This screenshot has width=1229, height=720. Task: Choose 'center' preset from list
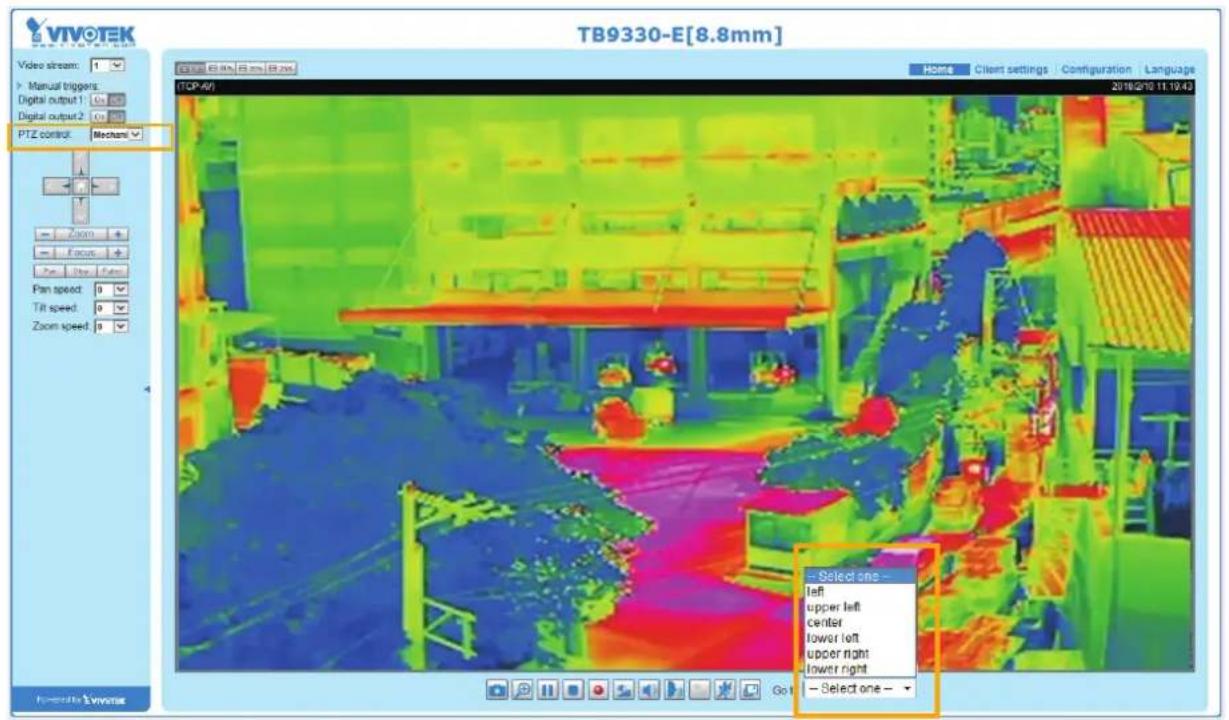[859, 622]
